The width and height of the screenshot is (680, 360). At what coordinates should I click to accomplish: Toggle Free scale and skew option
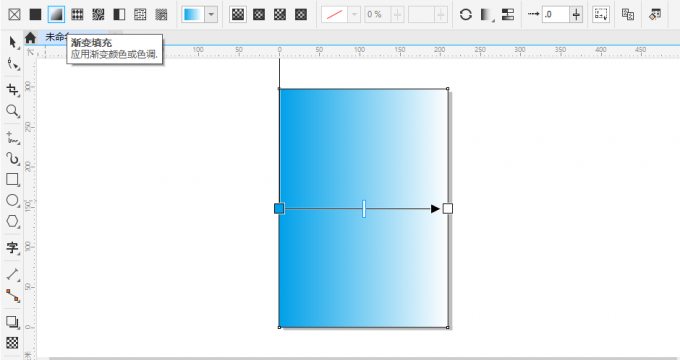(x=601, y=14)
